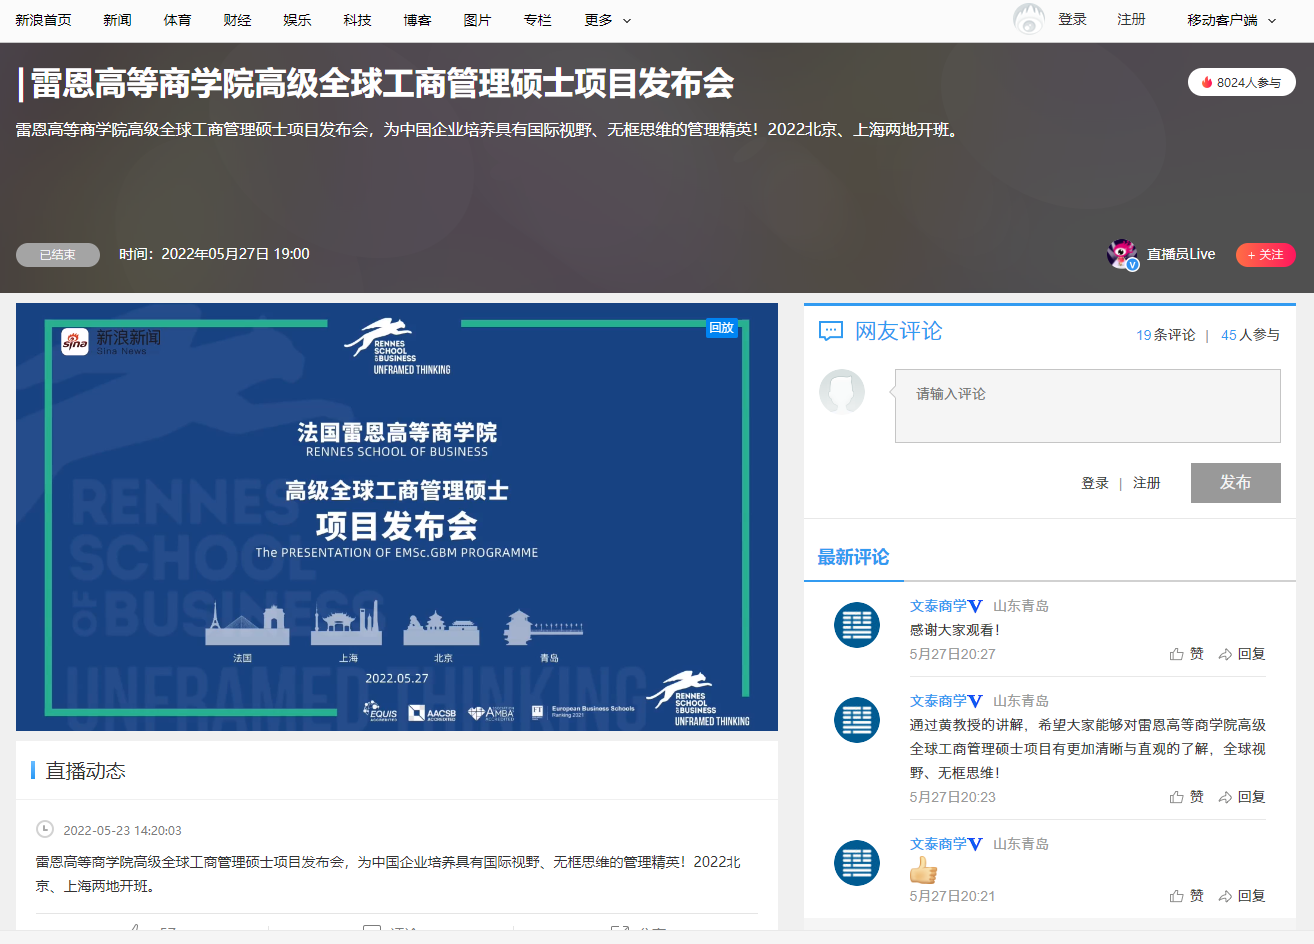Reply to the 20:21 comment

1242,896
